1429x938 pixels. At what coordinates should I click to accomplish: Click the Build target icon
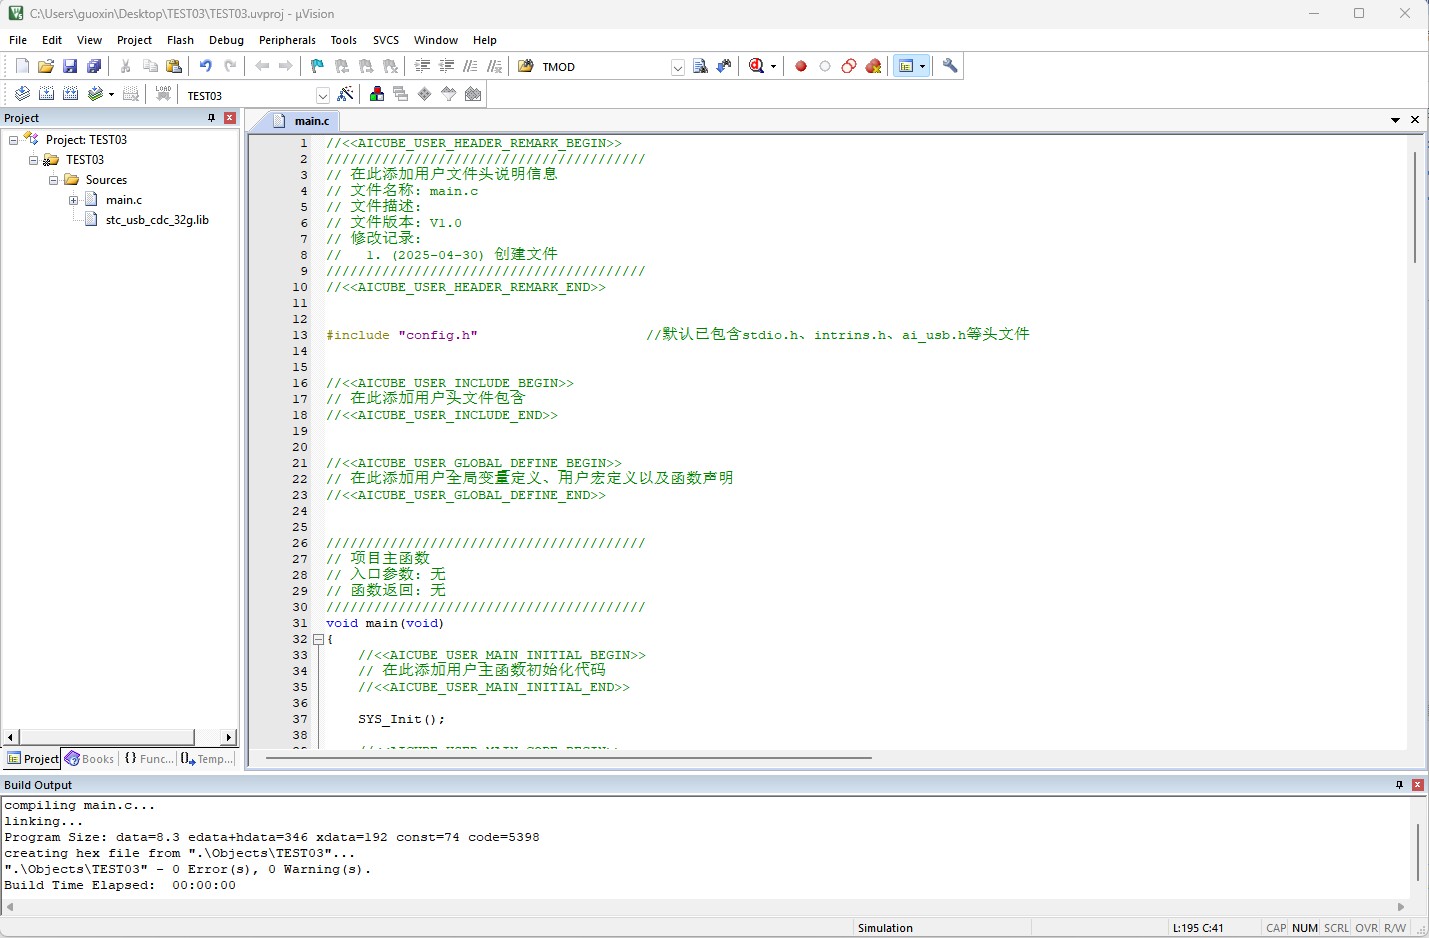47,94
